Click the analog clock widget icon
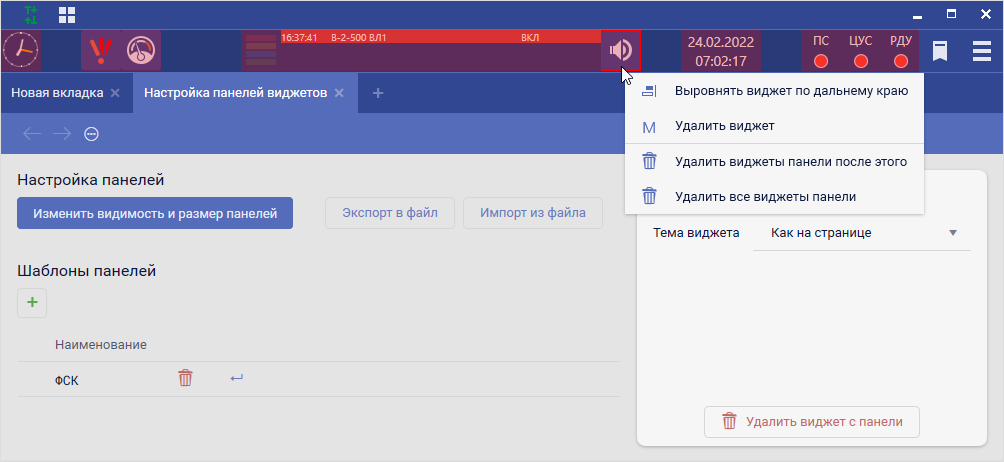 [x=19, y=50]
